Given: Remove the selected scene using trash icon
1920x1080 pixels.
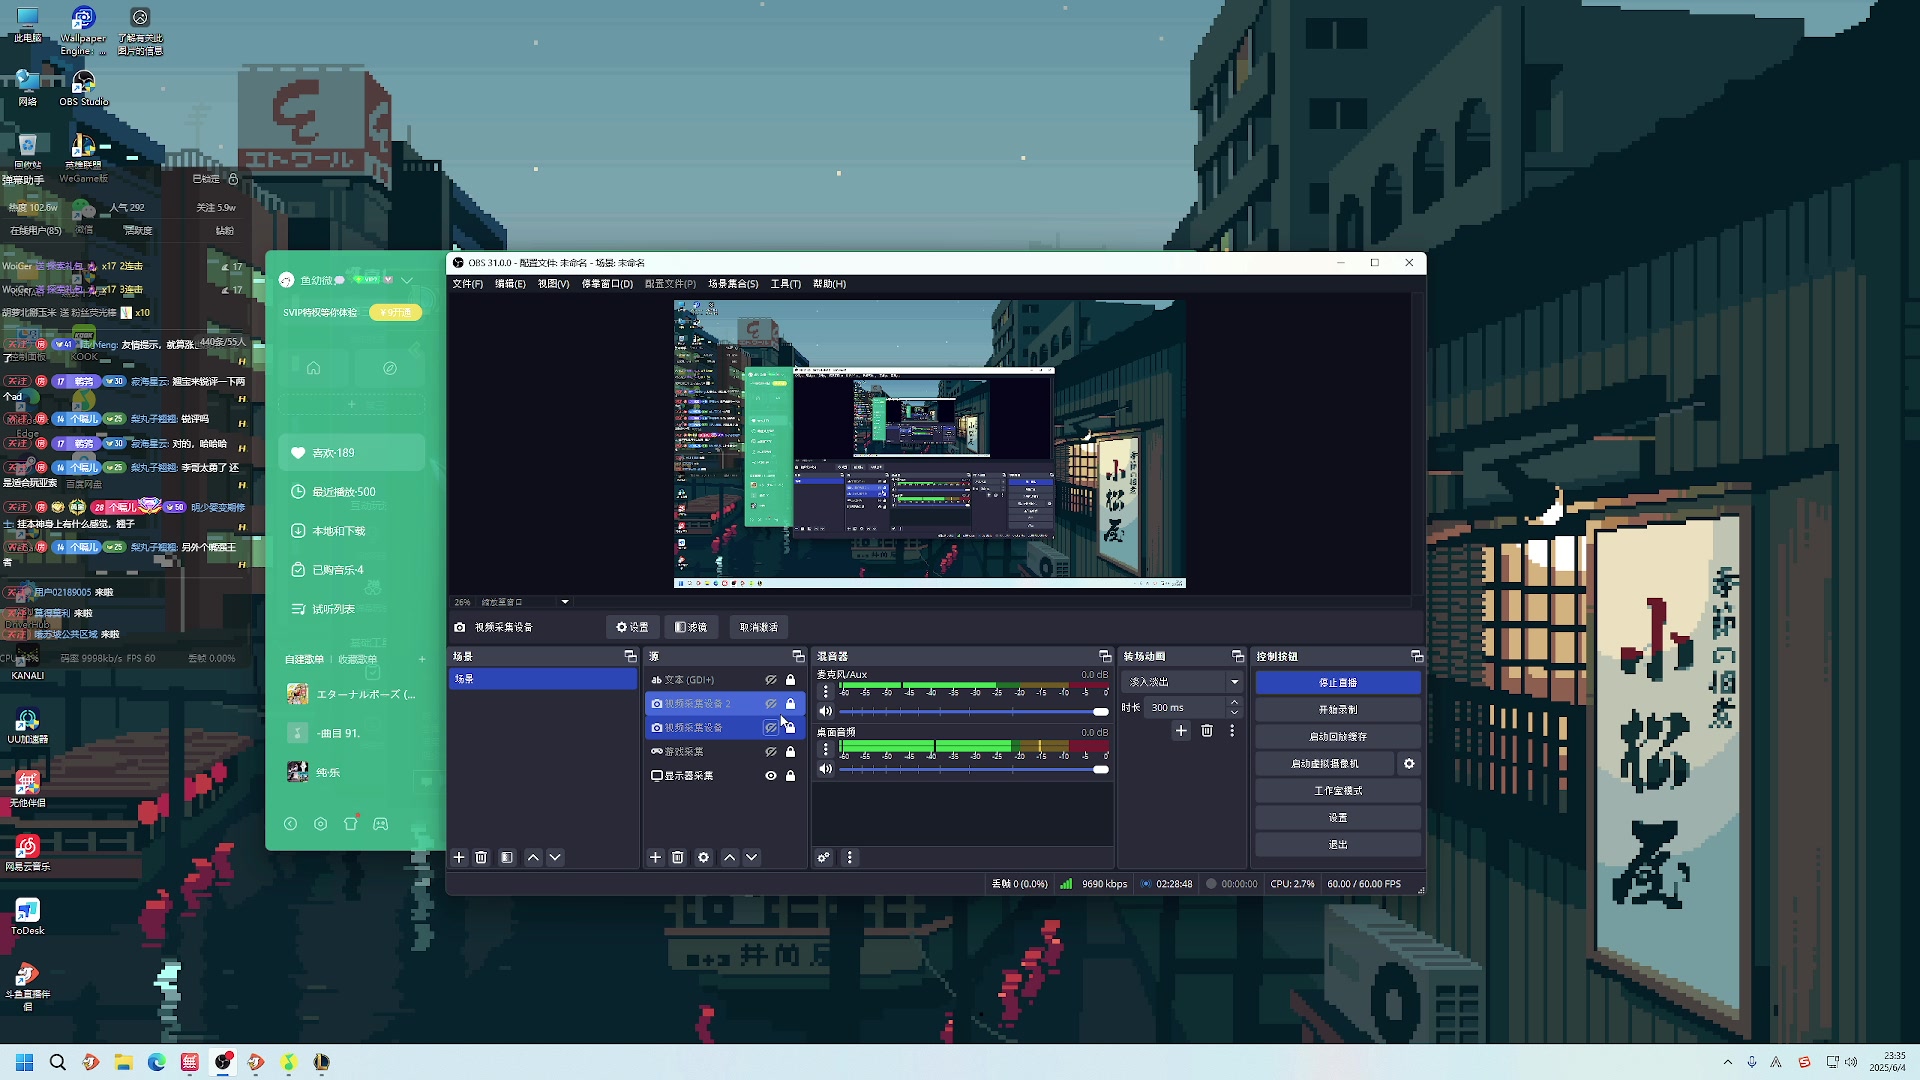Looking at the screenshot, I should [481, 857].
